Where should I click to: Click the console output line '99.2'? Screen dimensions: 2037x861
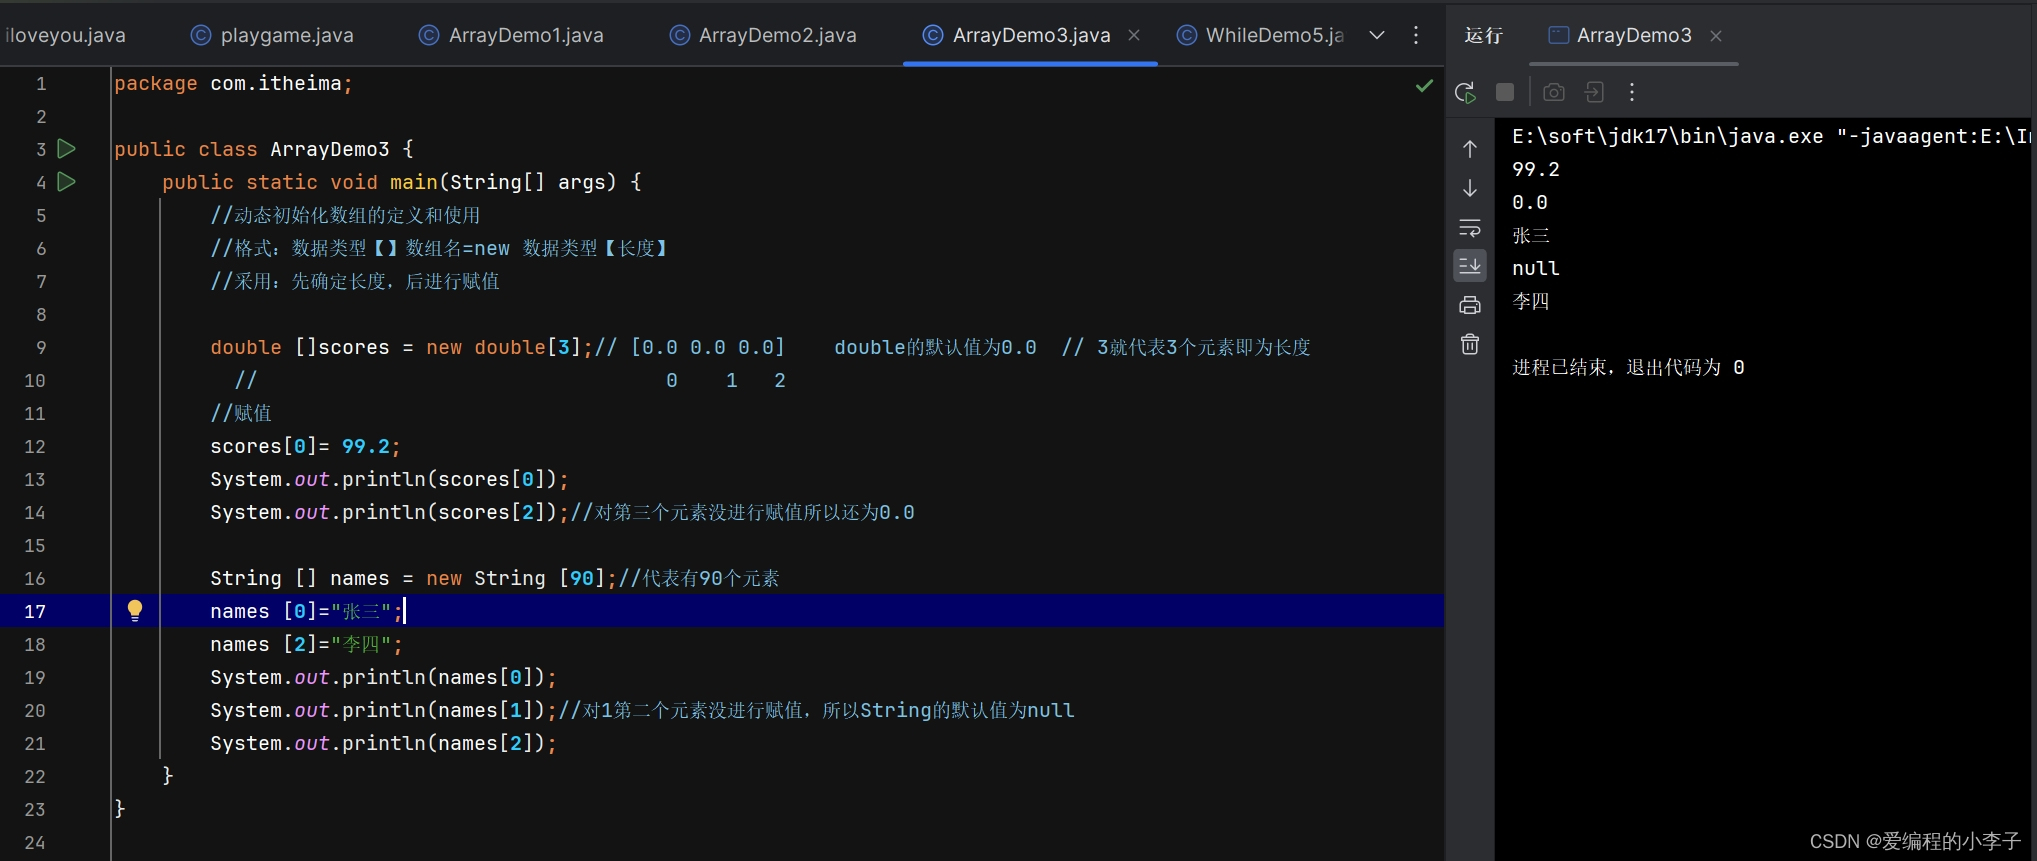tap(1536, 169)
